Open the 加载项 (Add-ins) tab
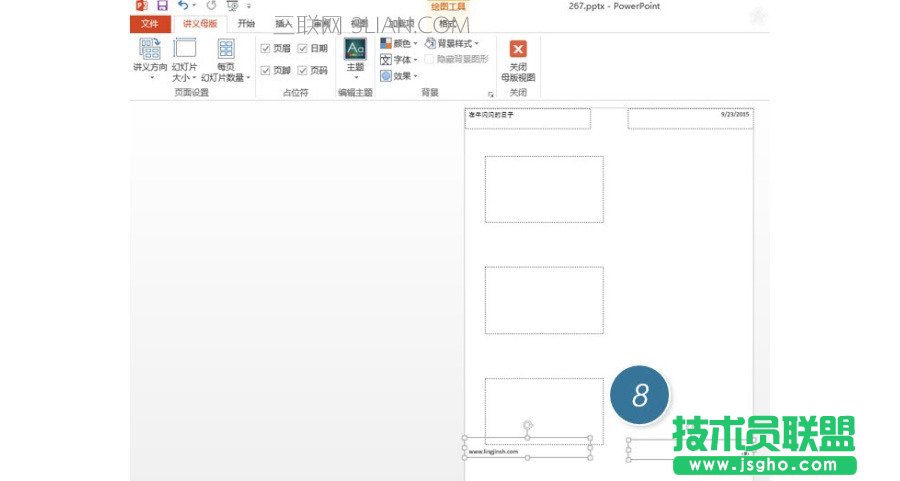The image size is (900, 481). pyautogui.click(x=401, y=24)
